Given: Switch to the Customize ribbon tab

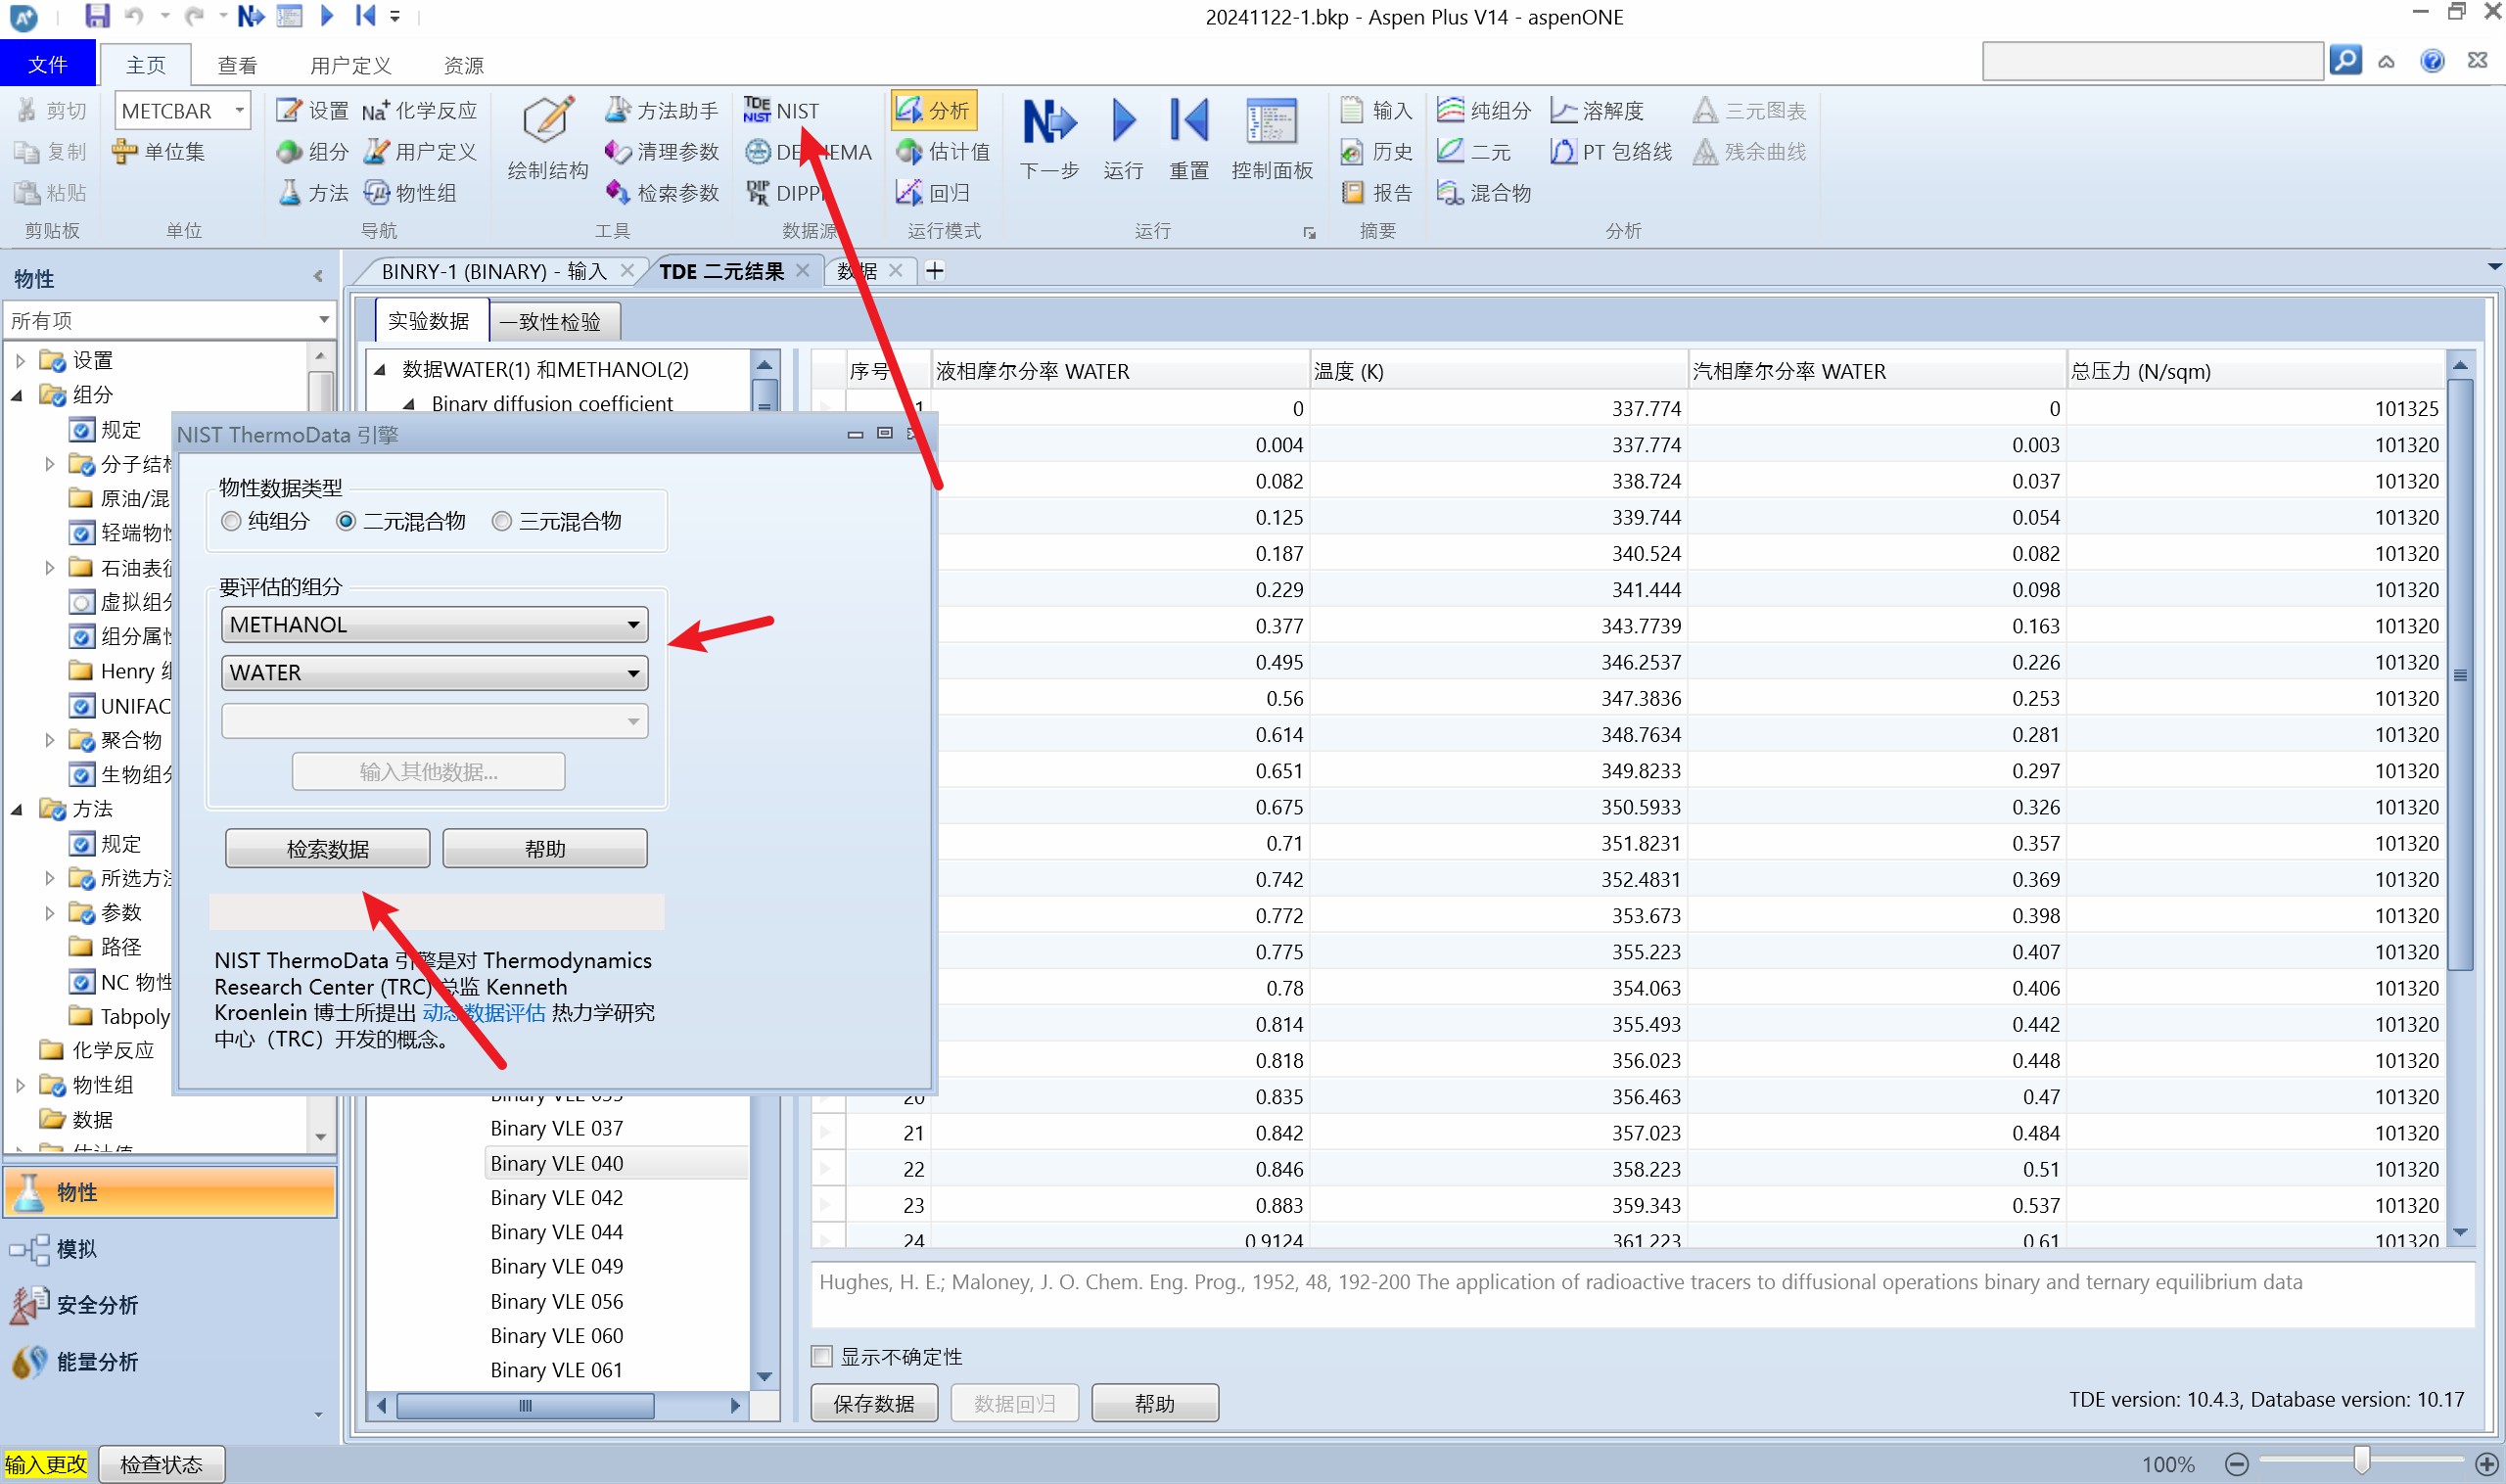Looking at the screenshot, I should coord(350,65).
